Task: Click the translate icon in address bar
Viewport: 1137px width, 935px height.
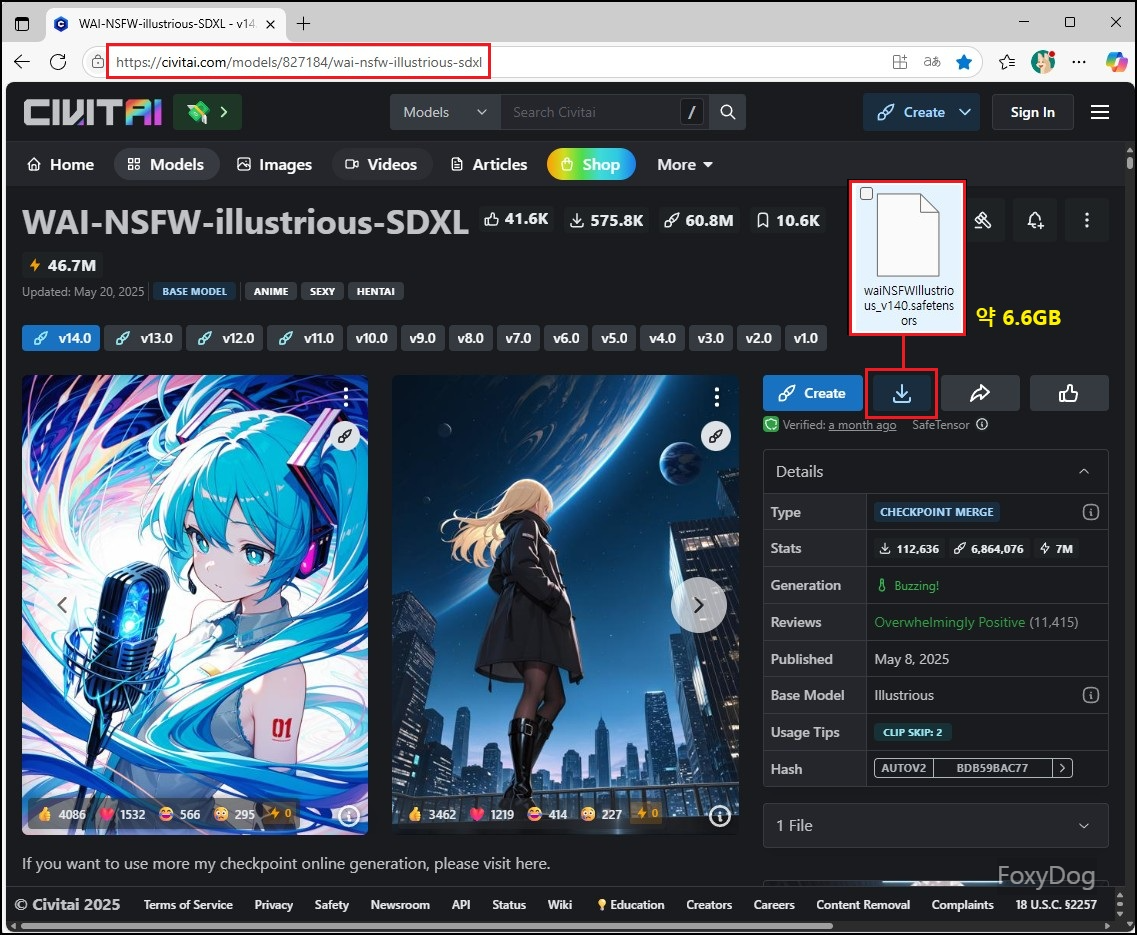Action: pos(932,62)
